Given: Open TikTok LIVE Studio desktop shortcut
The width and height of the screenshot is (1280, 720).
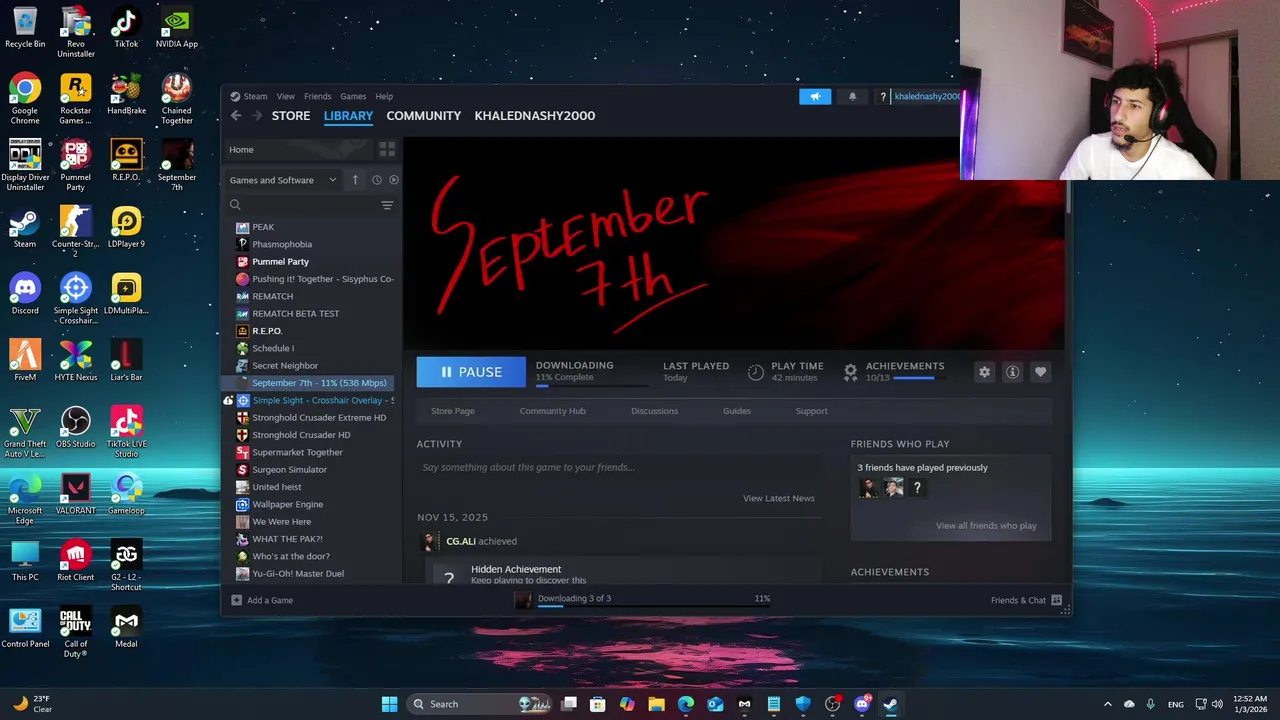Looking at the screenshot, I should pos(126,431).
